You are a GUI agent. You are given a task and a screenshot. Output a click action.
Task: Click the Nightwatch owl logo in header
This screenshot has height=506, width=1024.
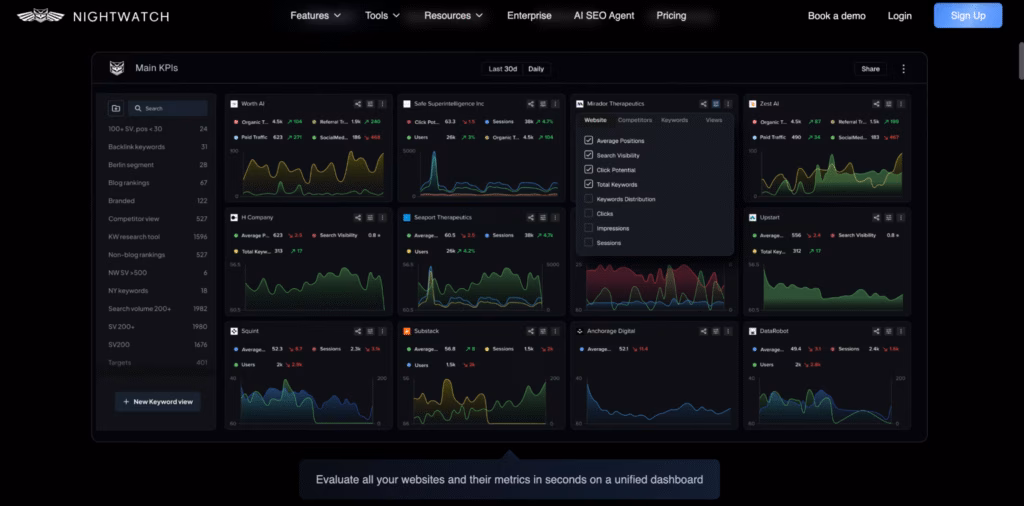click(x=40, y=16)
